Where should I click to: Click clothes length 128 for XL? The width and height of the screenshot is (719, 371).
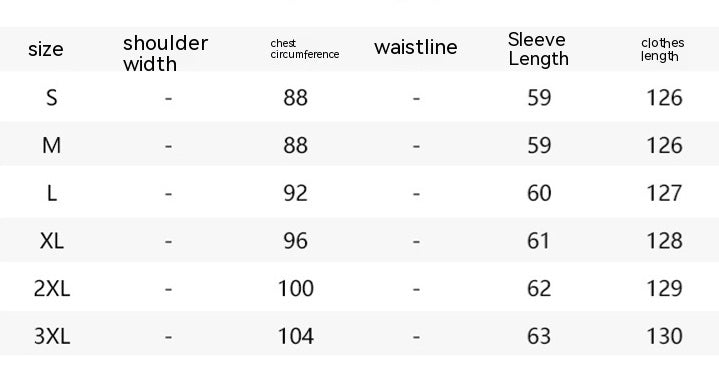click(x=664, y=241)
